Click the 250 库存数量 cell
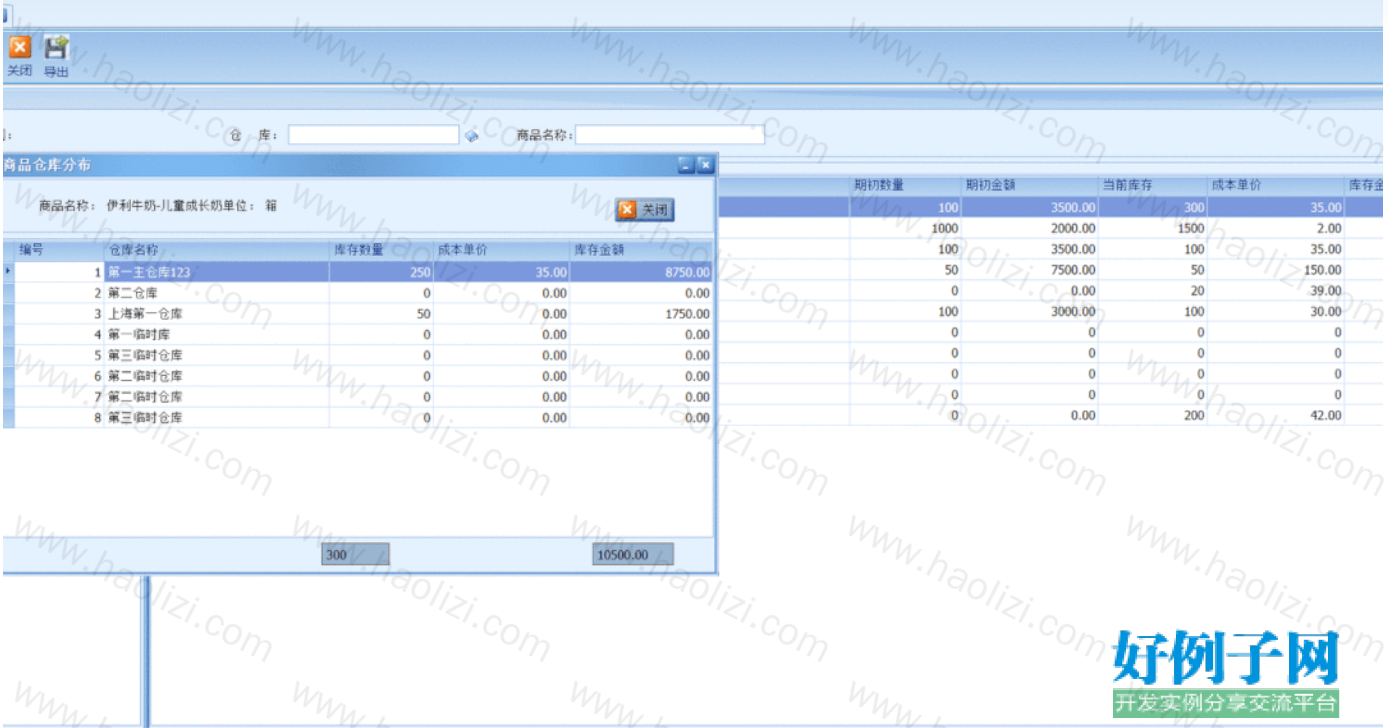 point(381,272)
